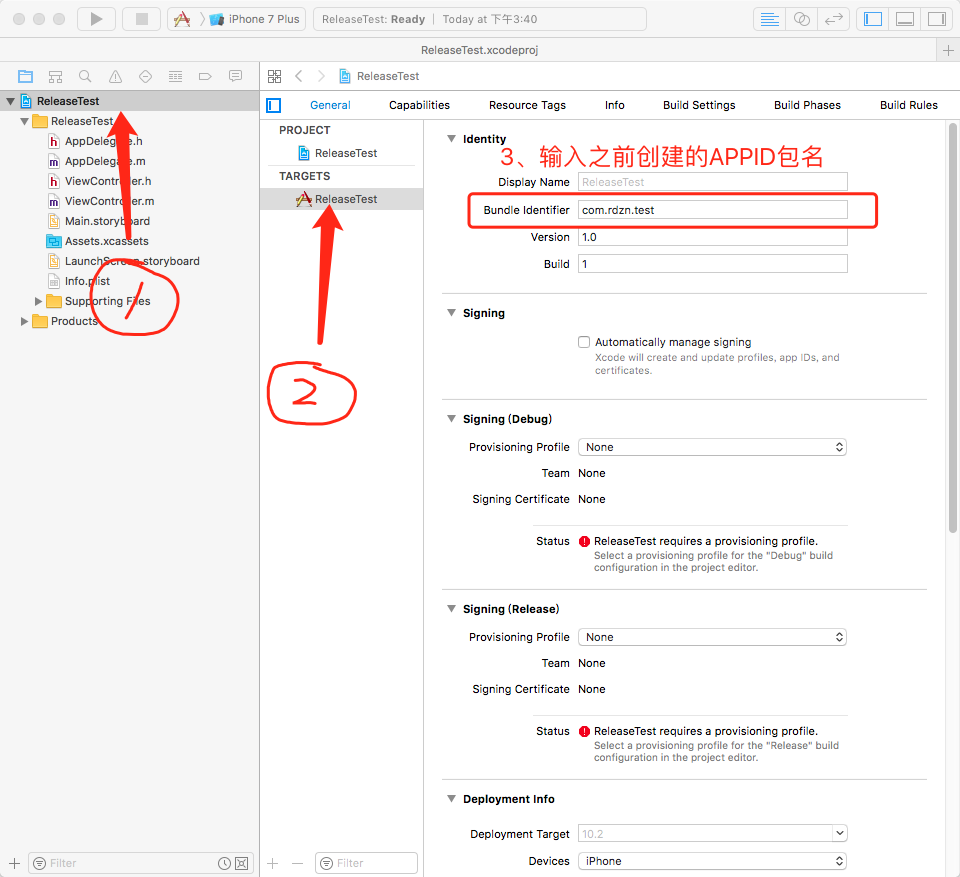Screen dimensions: 960x877
Task: Show the standard editor
Action: coord(769,19)
